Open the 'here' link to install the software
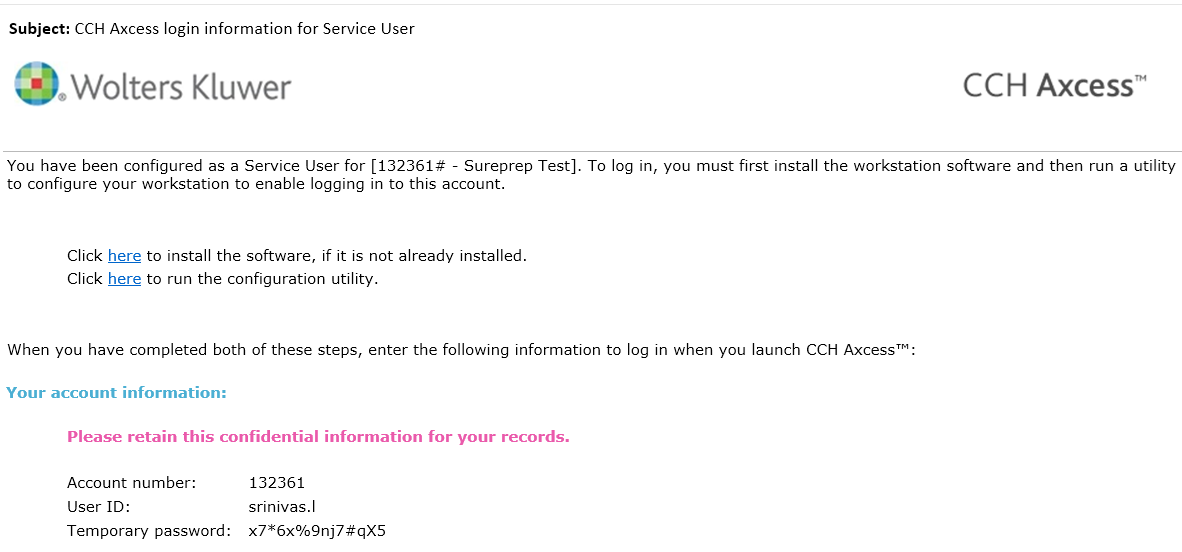The image size is (1182, 552). pos(124,256)
